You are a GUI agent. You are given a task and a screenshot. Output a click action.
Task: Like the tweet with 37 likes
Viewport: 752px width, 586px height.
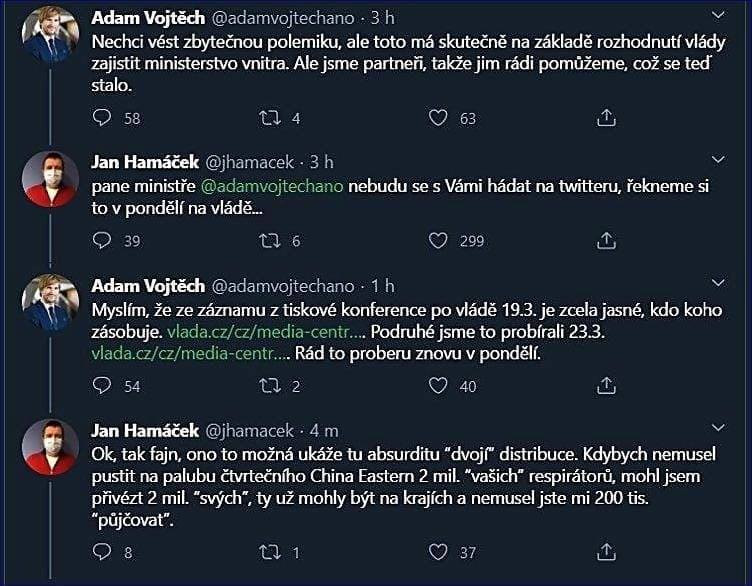click(438, 552)
